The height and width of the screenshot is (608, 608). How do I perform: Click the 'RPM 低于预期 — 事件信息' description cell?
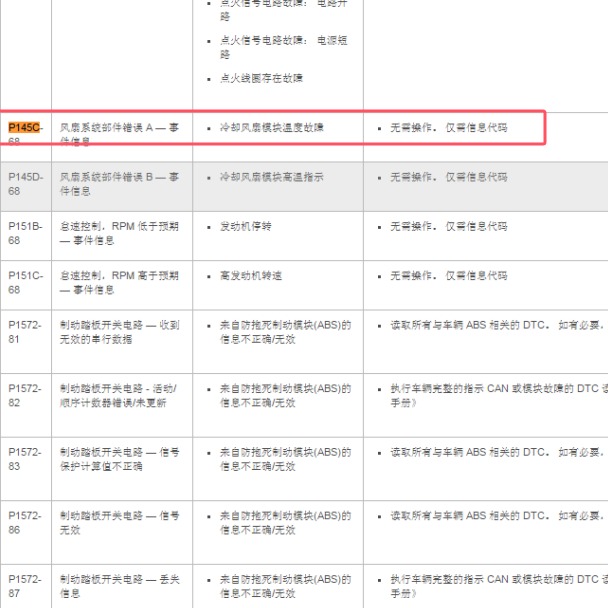(119, 233)
